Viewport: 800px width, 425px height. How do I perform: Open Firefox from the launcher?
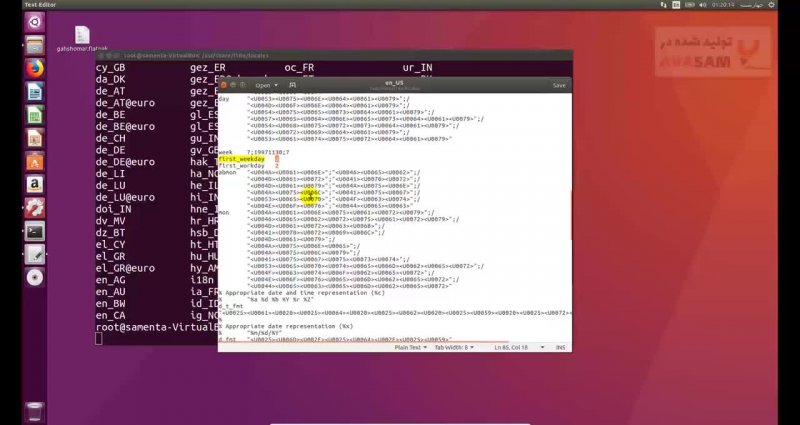(x=33, y=69)
